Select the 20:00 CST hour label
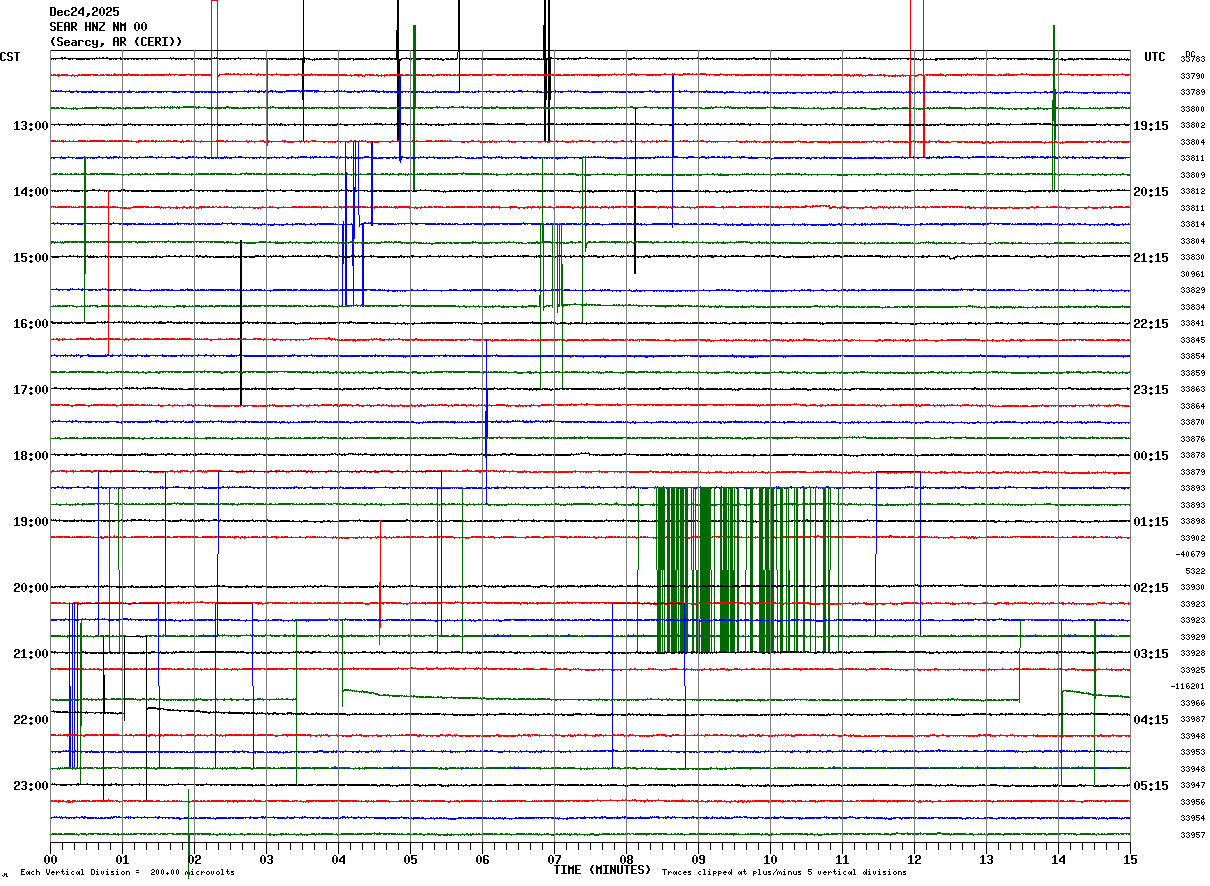This screenshot has height=886, width=1210. (30, 588)
